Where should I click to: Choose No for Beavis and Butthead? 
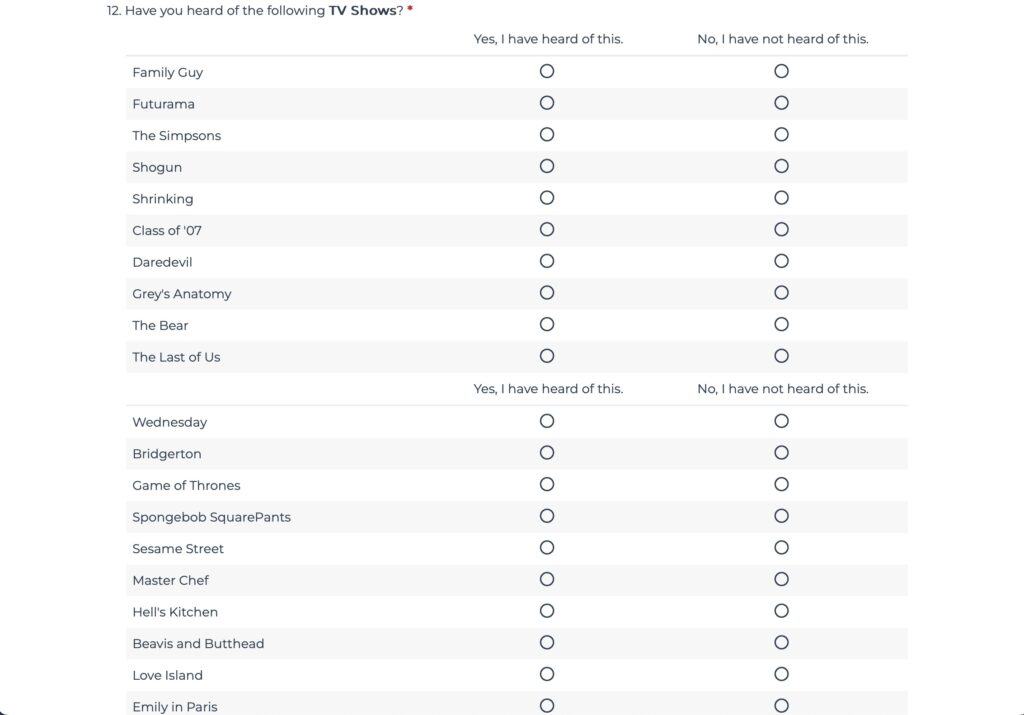[x=781, y=643]
